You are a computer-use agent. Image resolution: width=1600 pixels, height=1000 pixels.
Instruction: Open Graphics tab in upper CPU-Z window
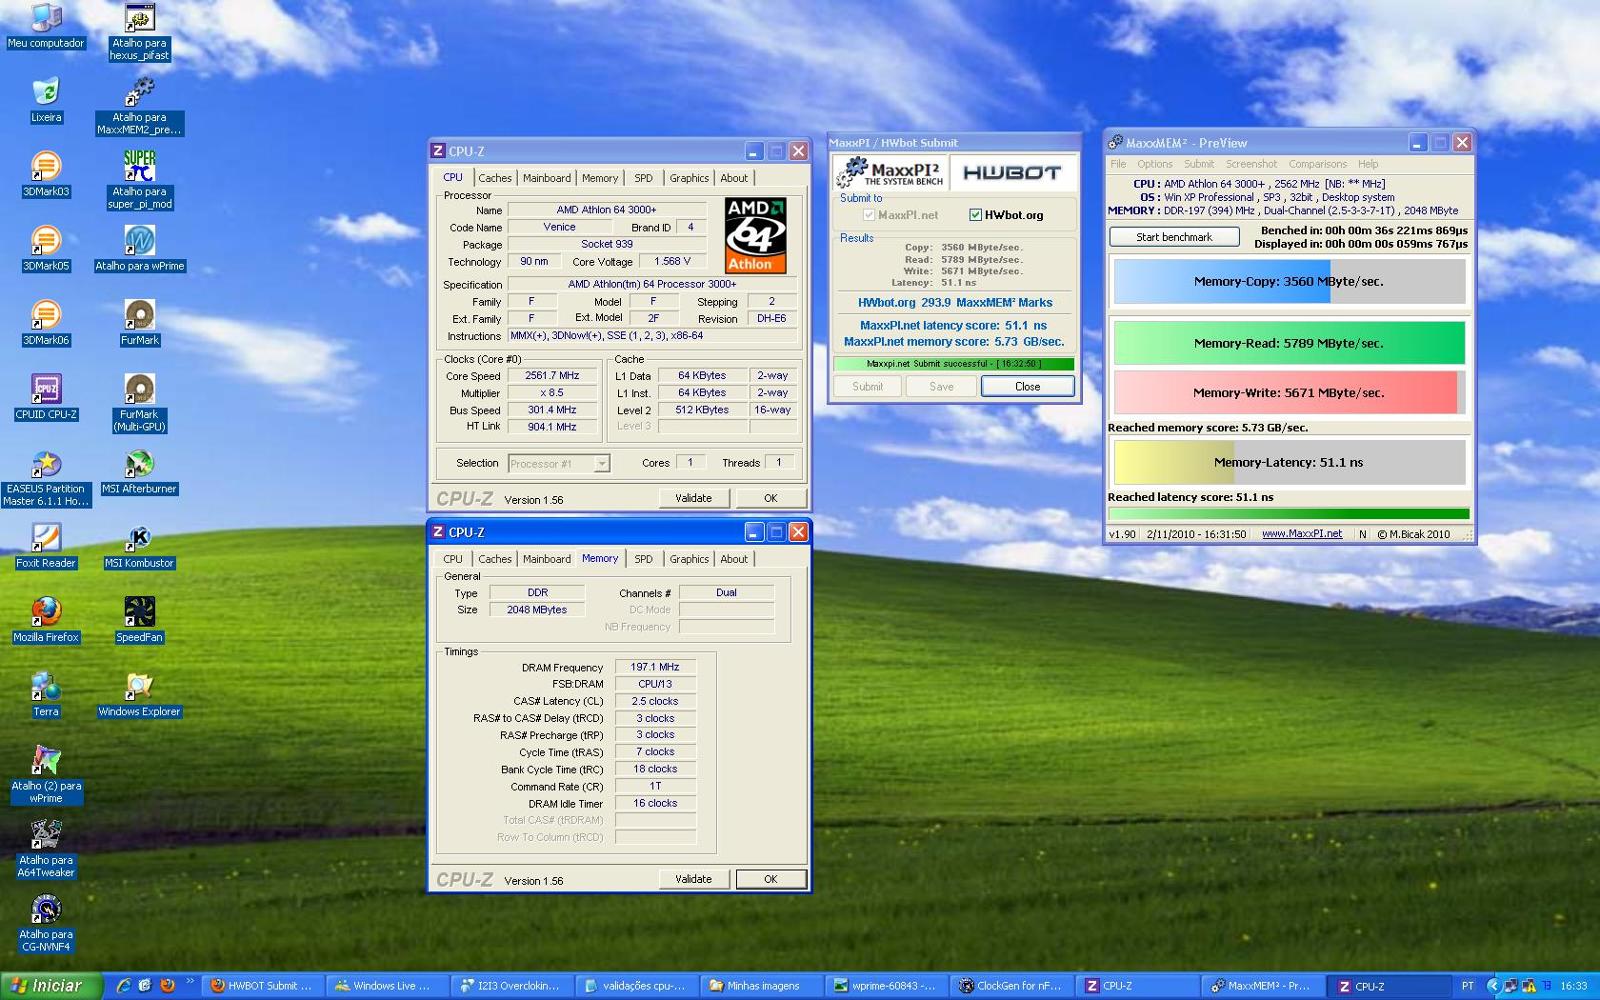click(x=689, y=178)
